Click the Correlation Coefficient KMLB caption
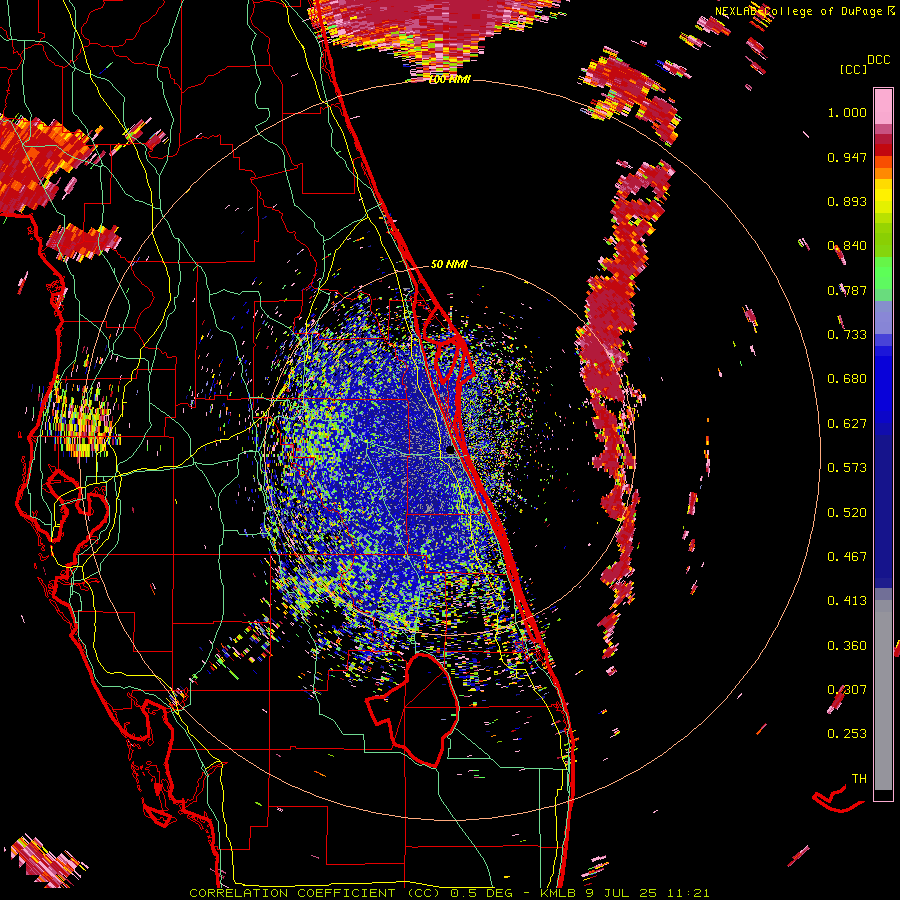900x900 pixels. [x=449, y=893]
